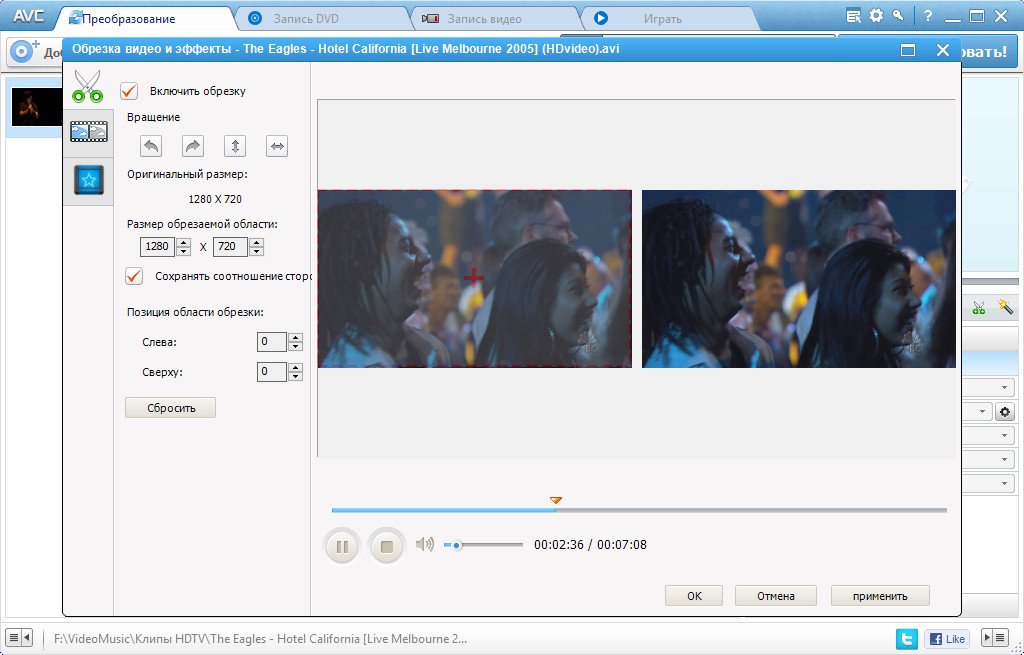Select the scissors crop tool icon
1024x655 pixels.
(x=88, y=86)
